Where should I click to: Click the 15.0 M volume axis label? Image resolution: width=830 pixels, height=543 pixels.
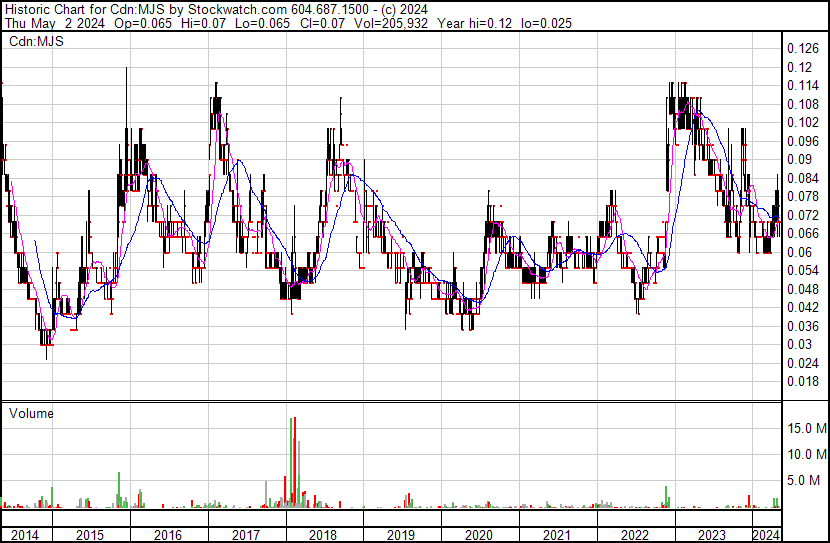806,429
